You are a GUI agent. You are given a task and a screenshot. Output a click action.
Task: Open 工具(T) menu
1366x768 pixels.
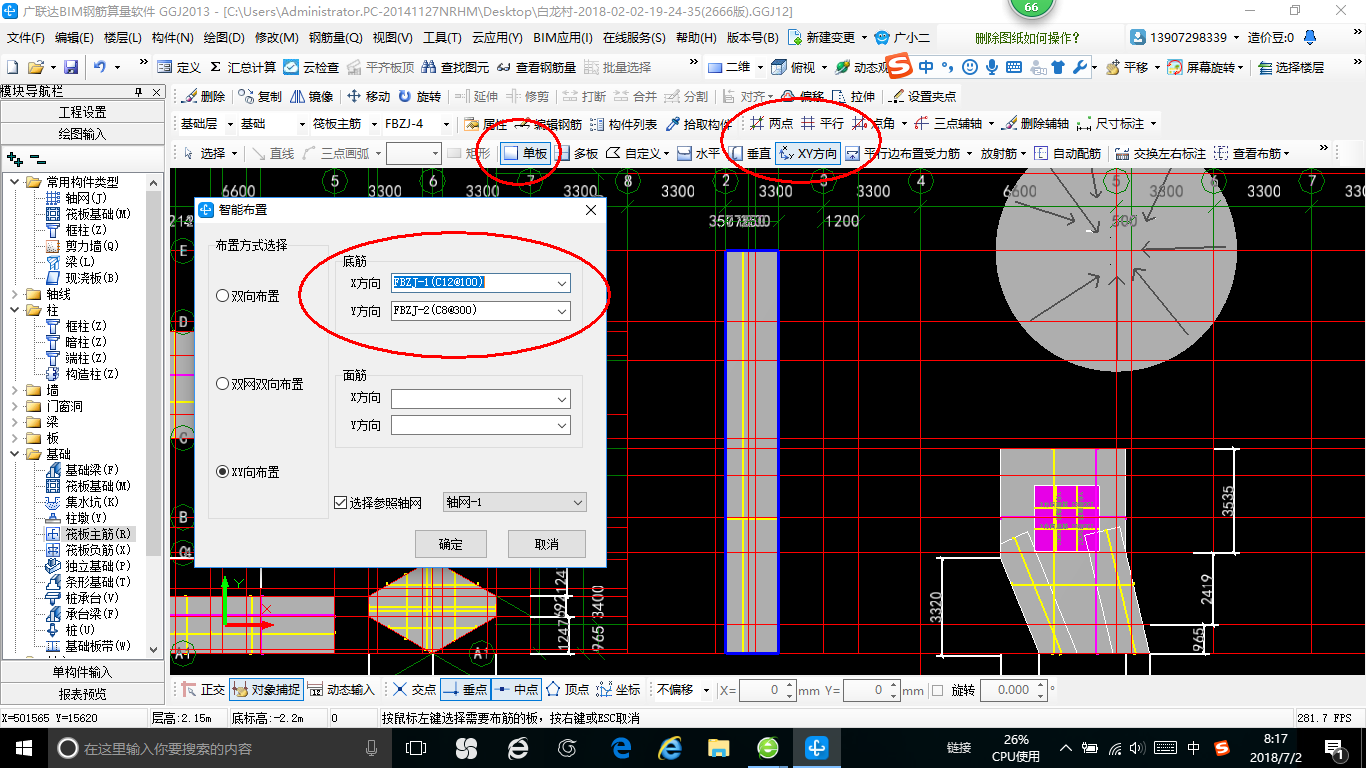click(442, 38)
